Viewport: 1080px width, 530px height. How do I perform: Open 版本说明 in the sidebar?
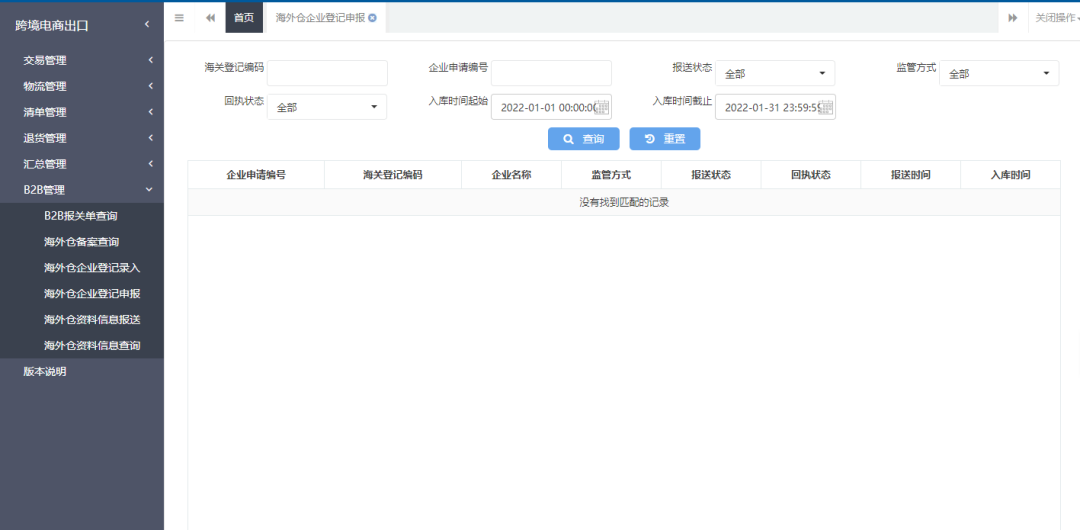(x=45, y=372)
